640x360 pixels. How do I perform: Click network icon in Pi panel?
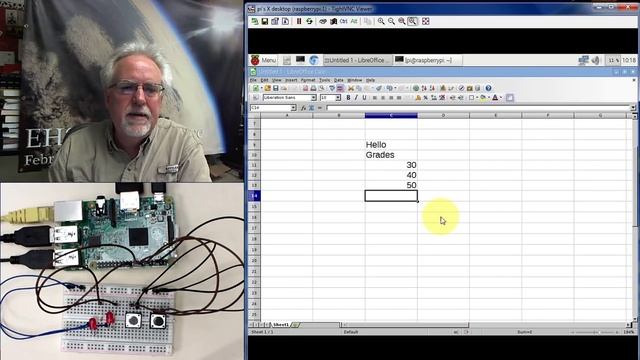[x=583, y=60]
